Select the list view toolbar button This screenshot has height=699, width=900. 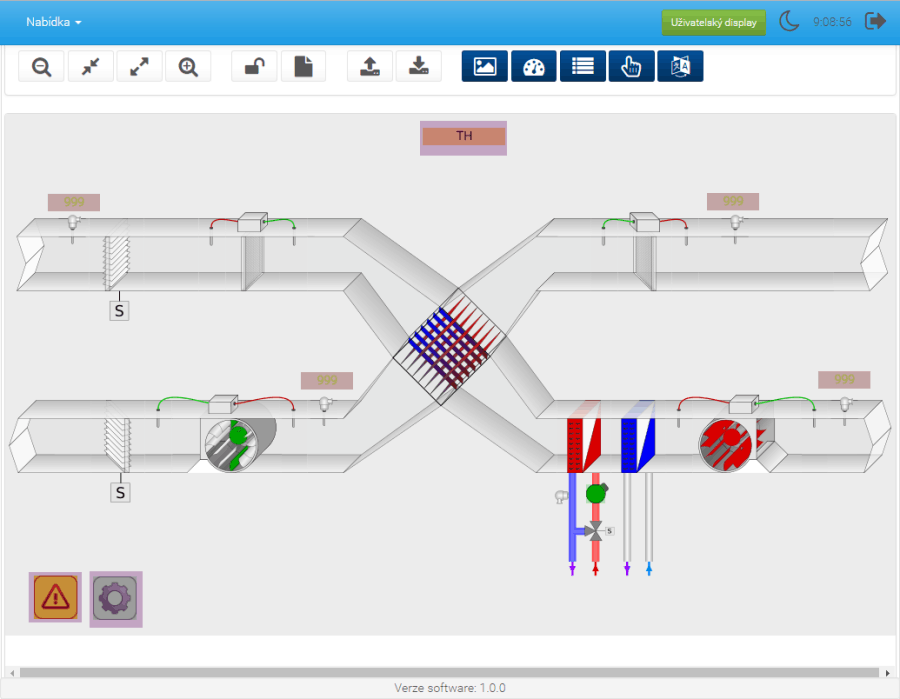583,67
